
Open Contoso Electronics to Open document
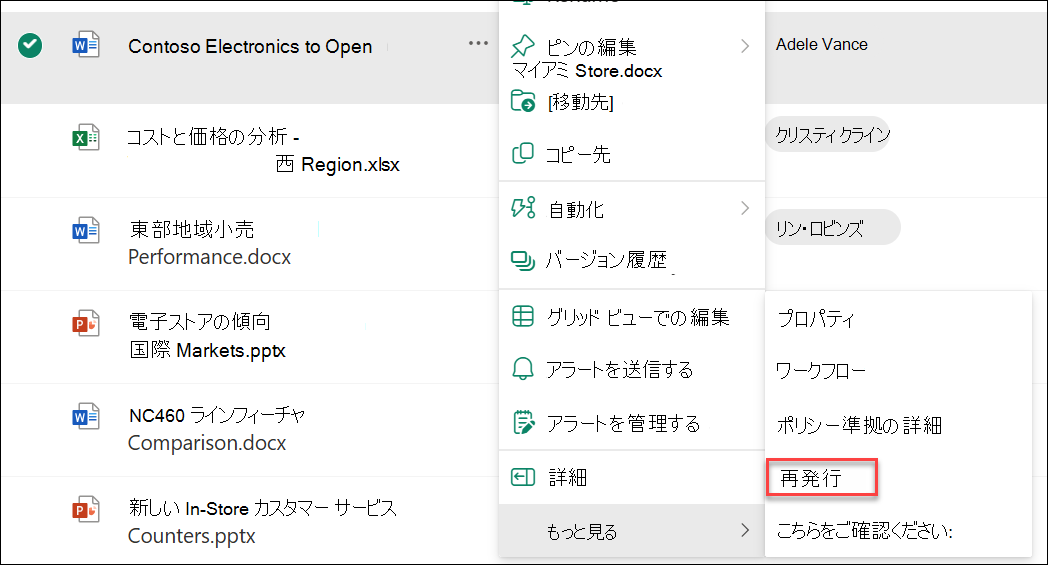(250, 47)
